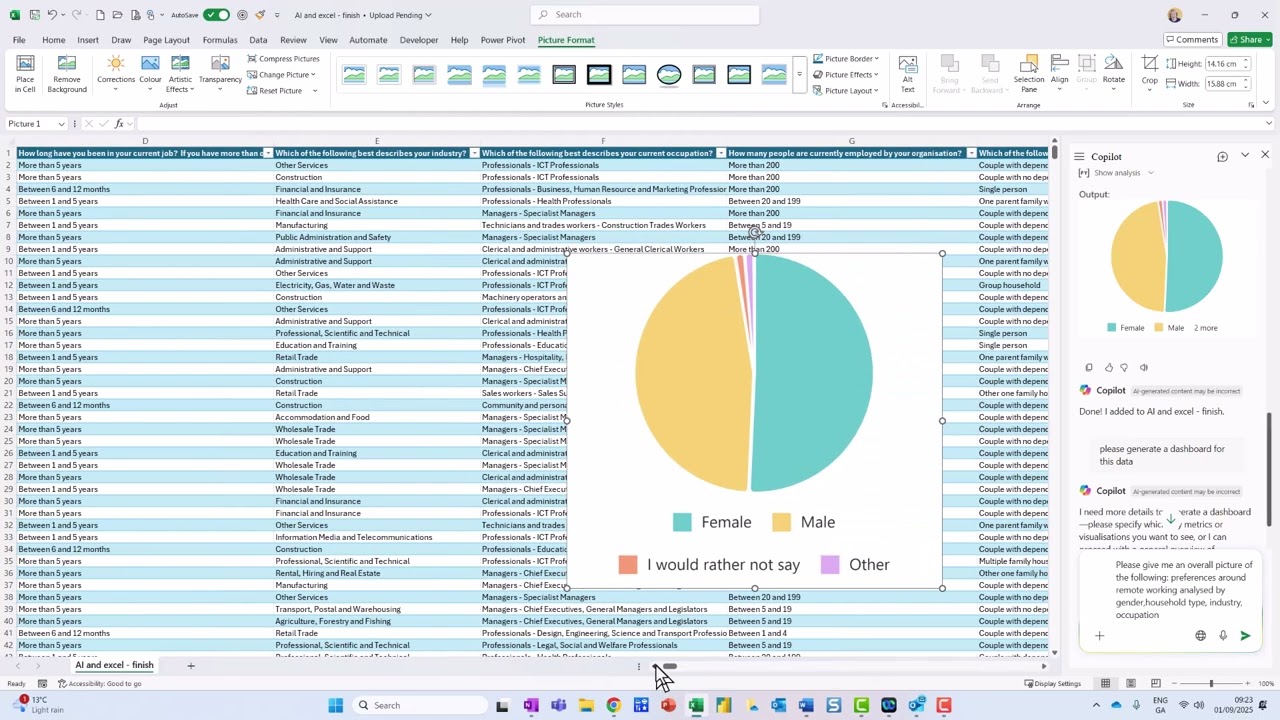Click the Remove Background tool
The image size is (1280, 720).
tap(67, 74)
